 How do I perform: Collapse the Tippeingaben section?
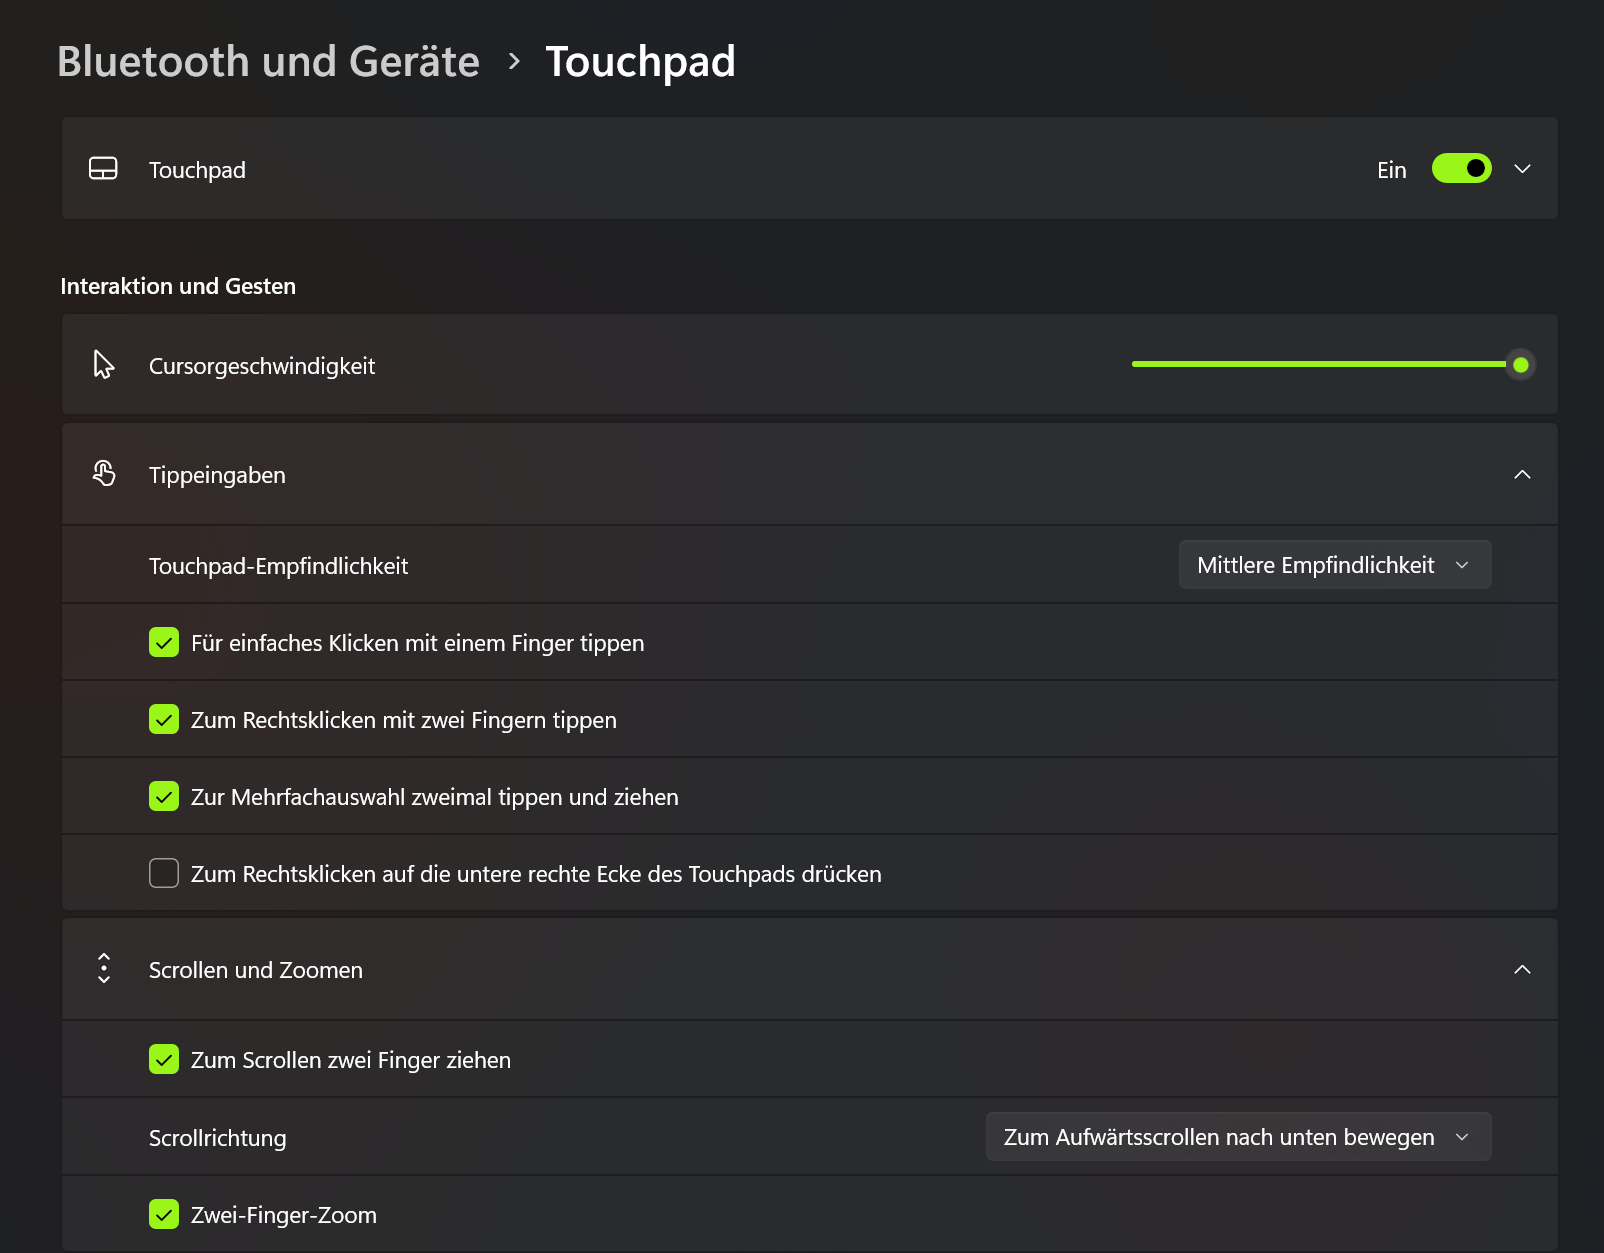click(1522, 474)
